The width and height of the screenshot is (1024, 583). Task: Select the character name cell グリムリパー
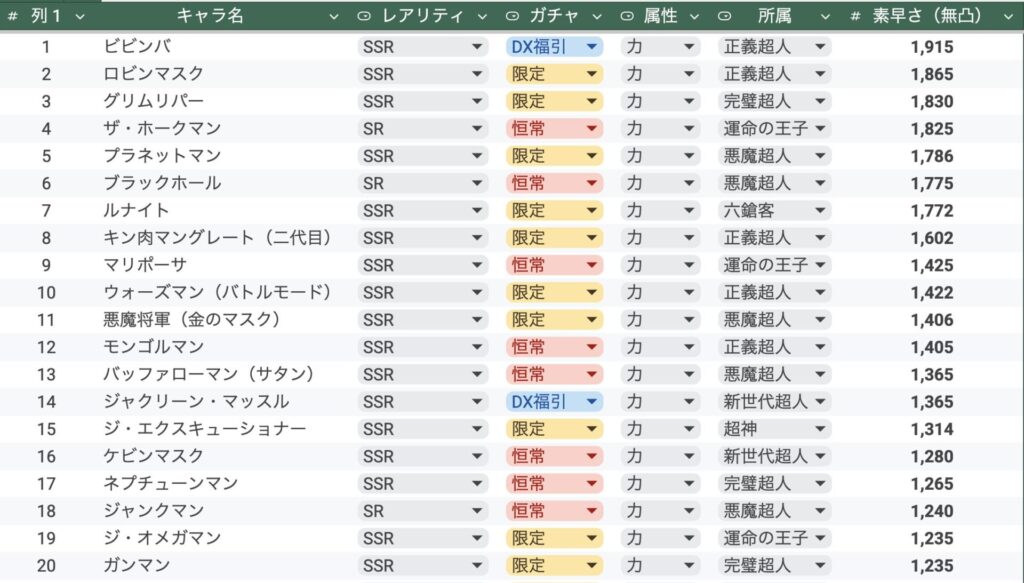[x=153, y=102]
